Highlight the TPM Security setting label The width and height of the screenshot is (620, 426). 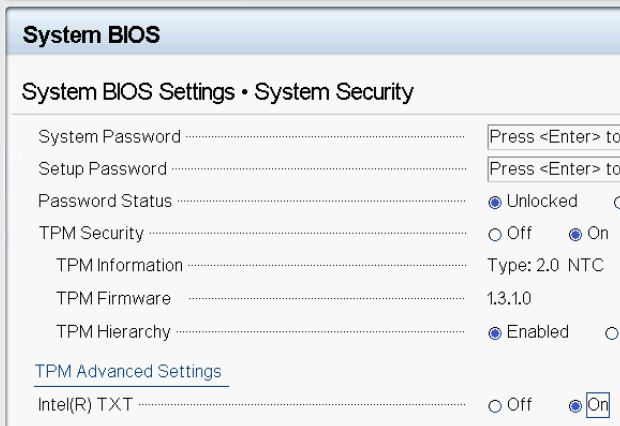[91, 233]
